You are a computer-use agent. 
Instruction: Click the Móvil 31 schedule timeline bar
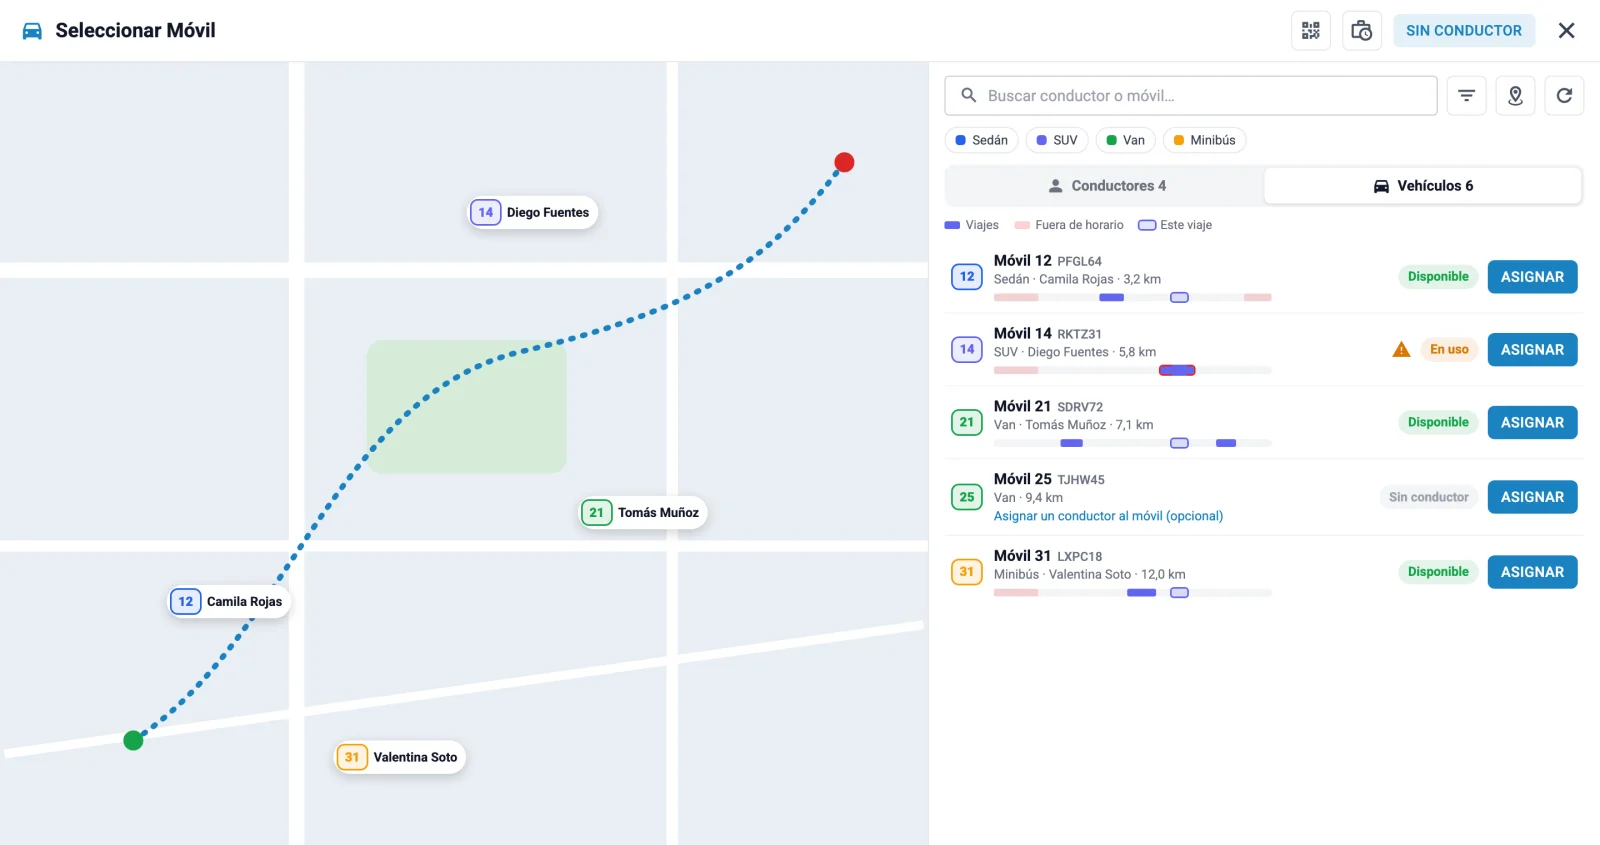click(x=1133, y=593)
